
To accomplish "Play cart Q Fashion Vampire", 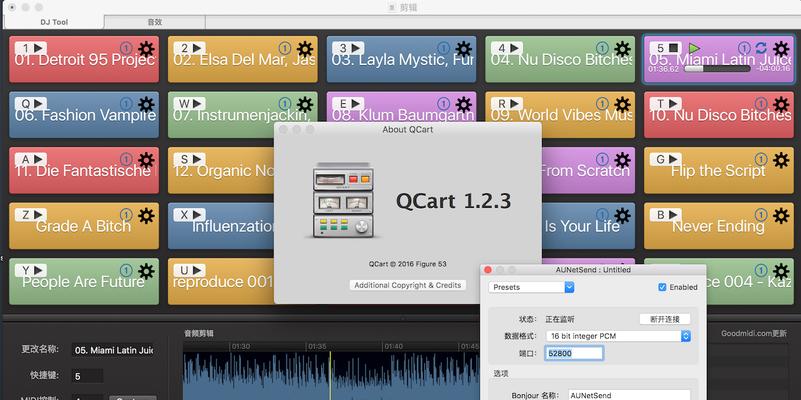I will (39, 104).
